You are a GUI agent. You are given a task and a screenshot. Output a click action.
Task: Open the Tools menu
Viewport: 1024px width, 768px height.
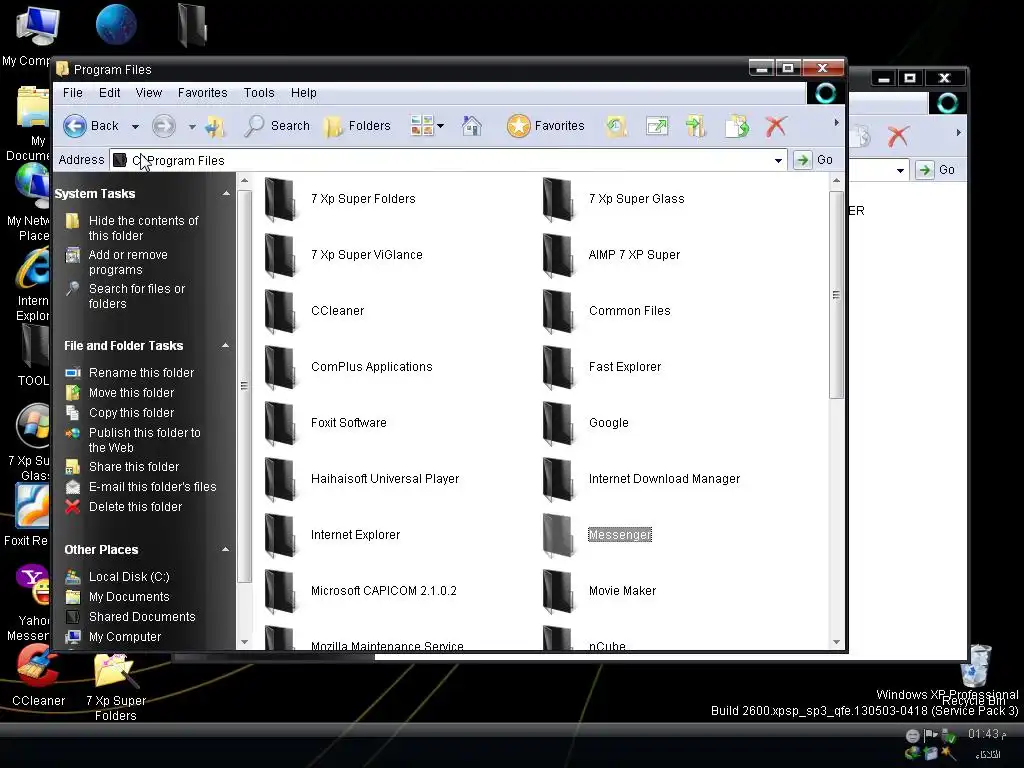pos(259,93)
